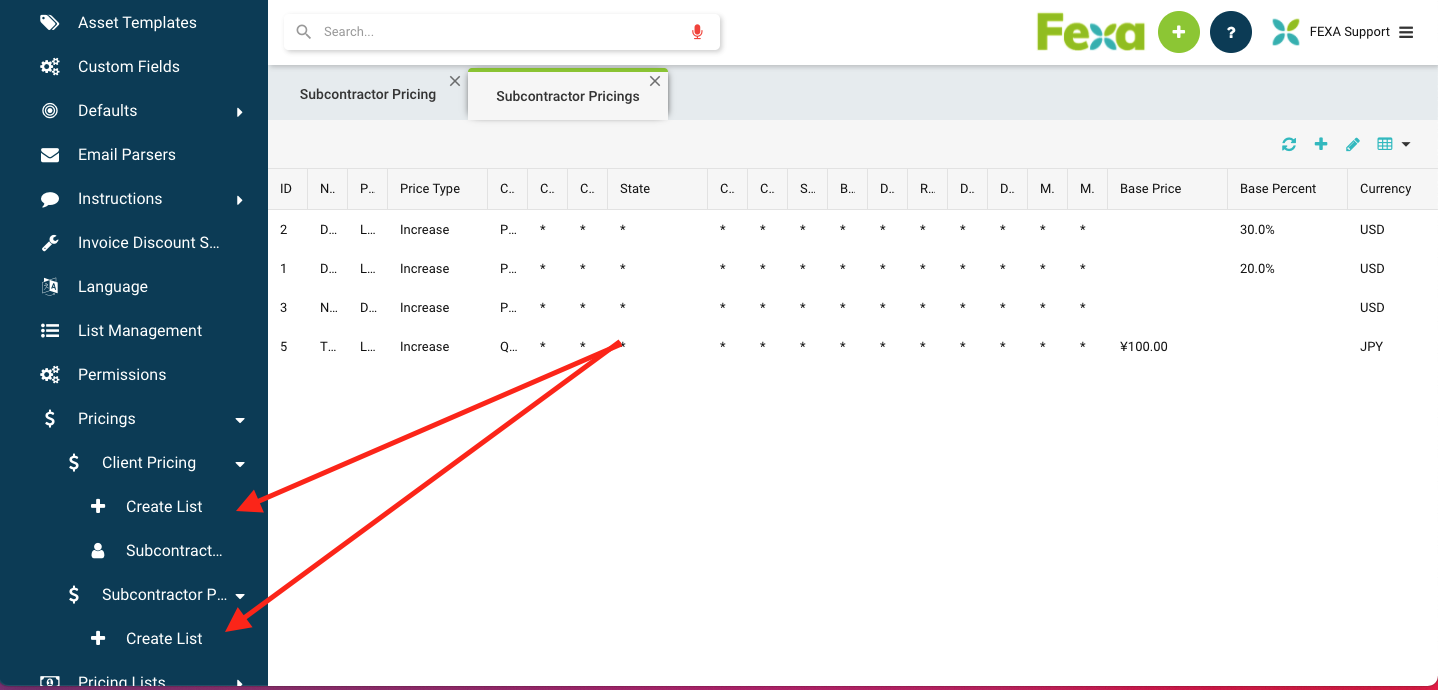Close the Subcontractor Pricing tab
Viewport: 1438px width, 690px height.
(455, 81)
